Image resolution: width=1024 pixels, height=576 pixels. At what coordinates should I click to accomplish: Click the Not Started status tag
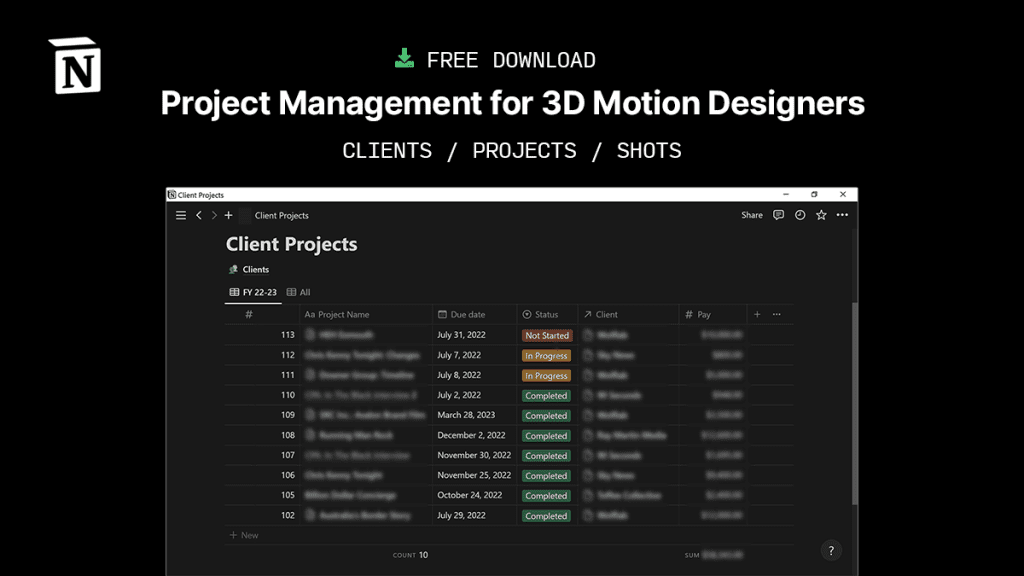pyautogui.click(x=547, y=336)
